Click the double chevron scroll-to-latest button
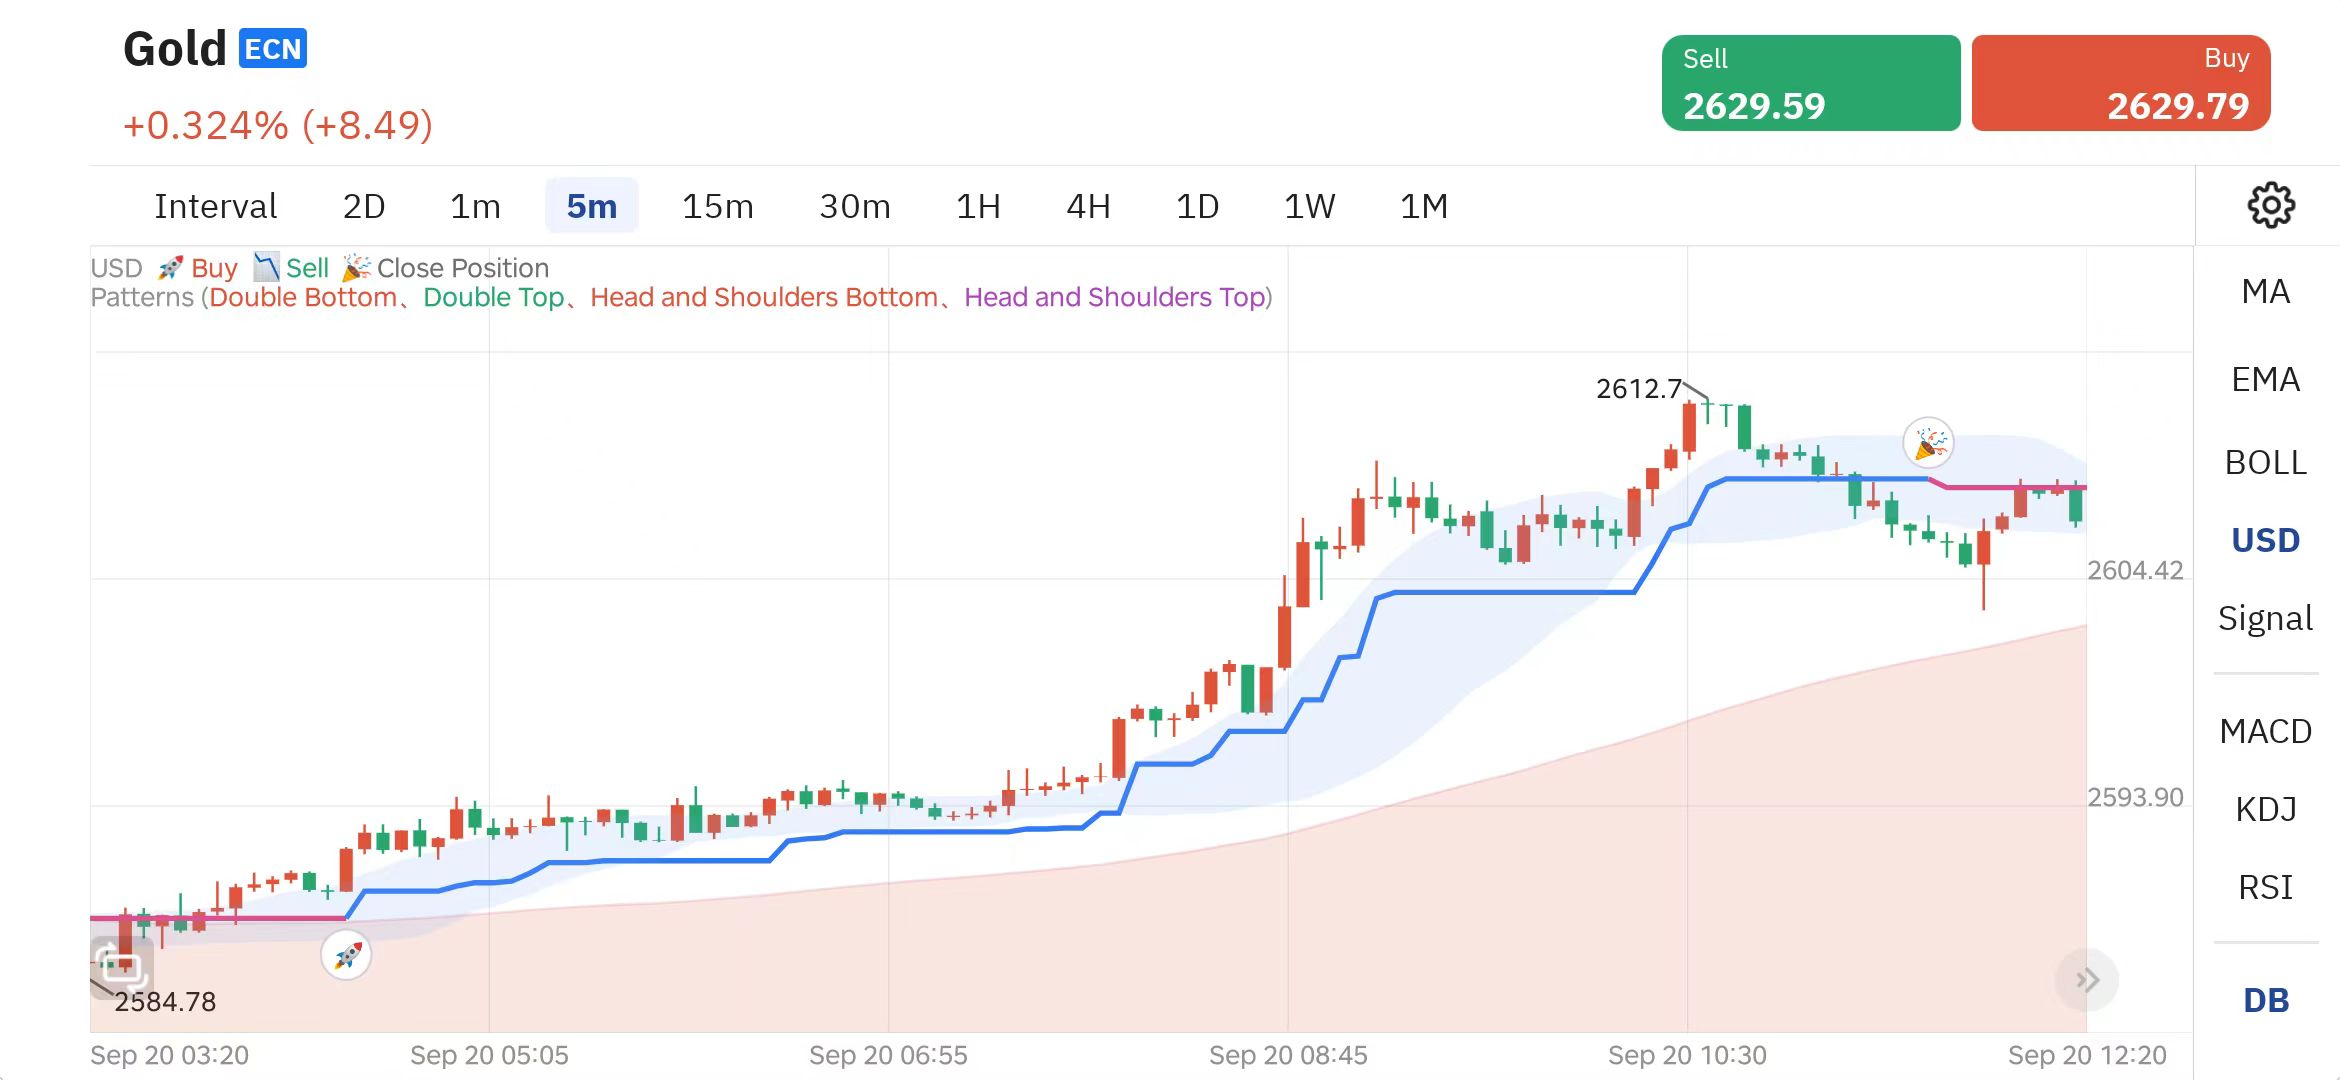Screen dimensions: 2340x1080 2086,980
